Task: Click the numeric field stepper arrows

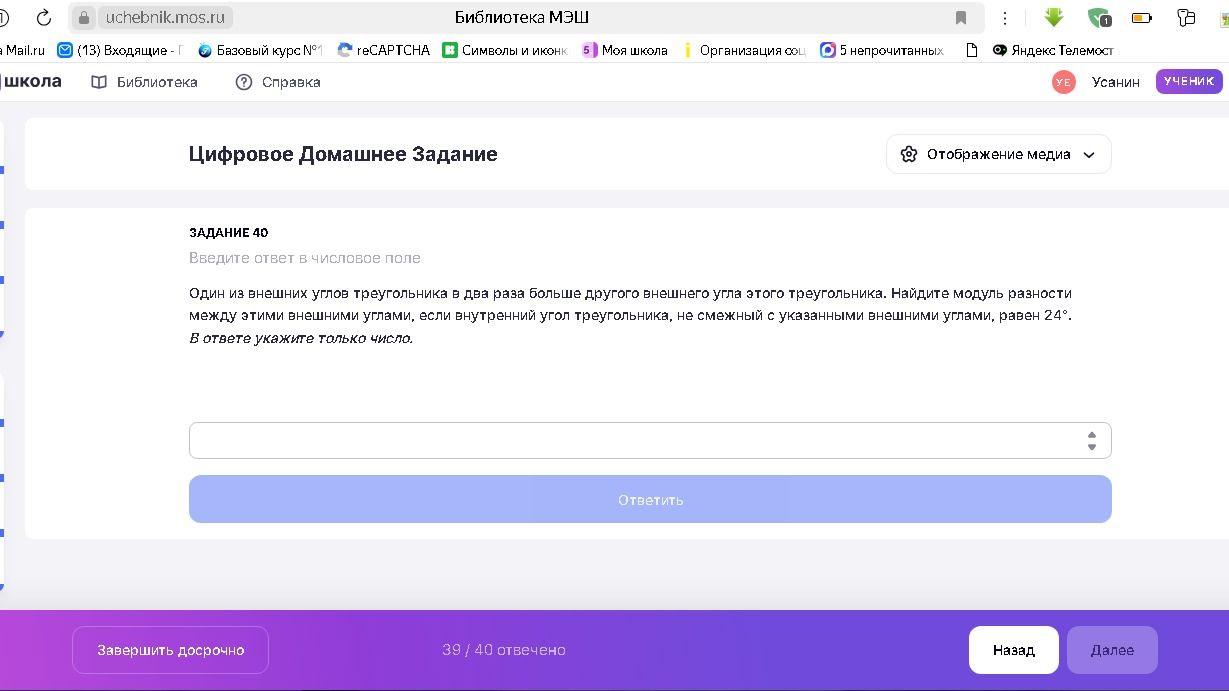Action: tap(1091, 441)
